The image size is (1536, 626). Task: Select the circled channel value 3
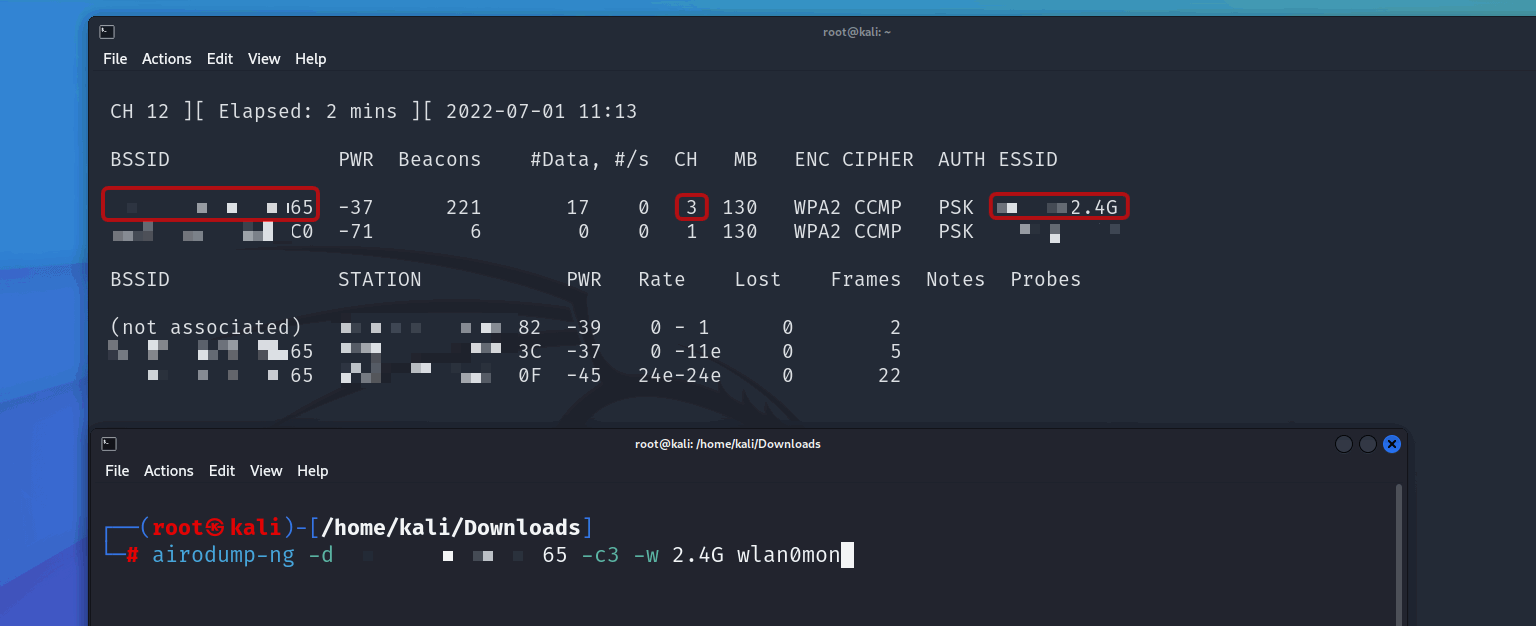pyautogui.click(x=690, y=206)
